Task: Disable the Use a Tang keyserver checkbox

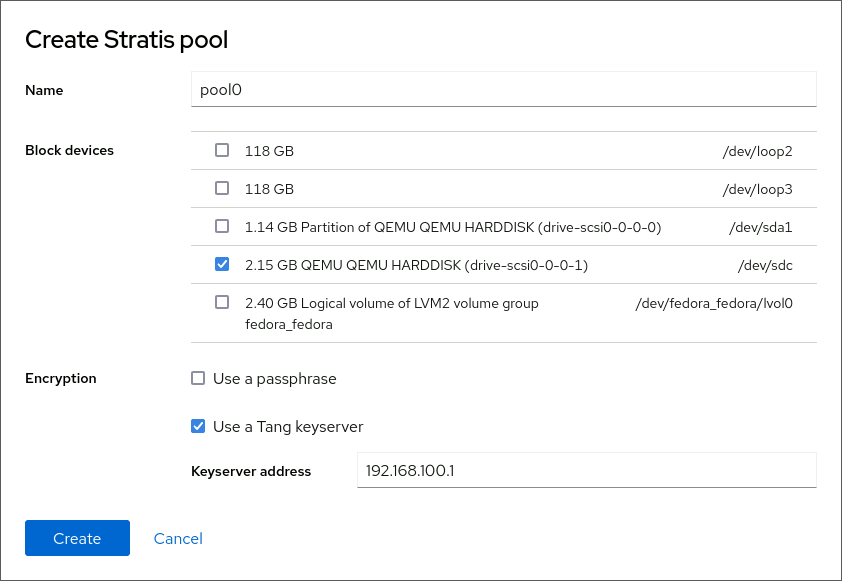Action: point(198,426)
